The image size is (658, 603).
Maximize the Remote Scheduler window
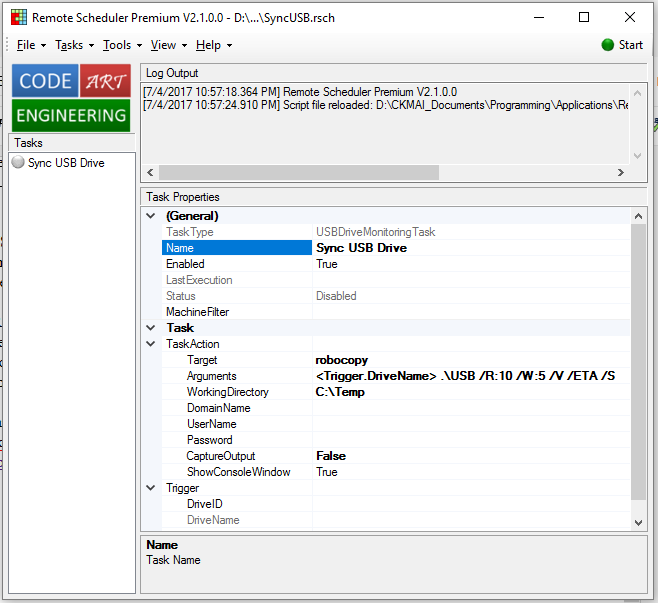click(x=584, y=18)
